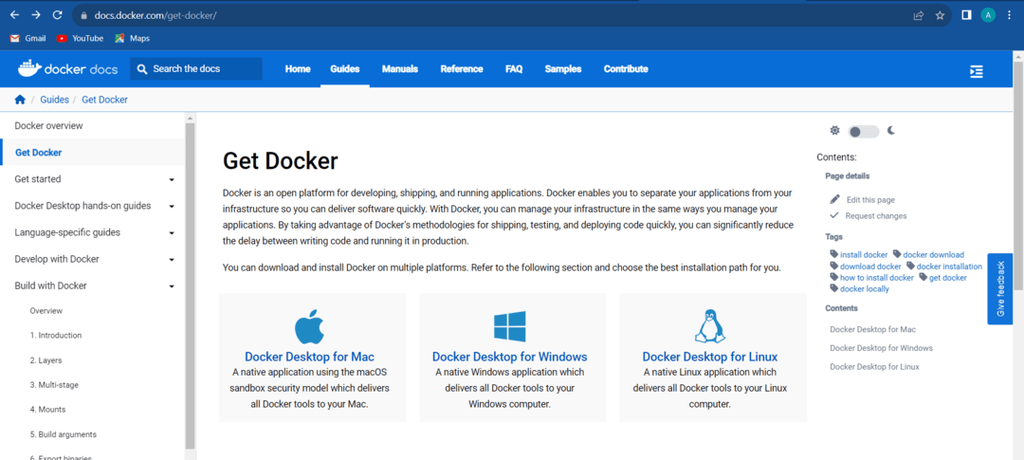The width and height of the screenshot is (1024, 460).
Task: Click the 'get docker' tag
Action: click(x=948, y=278)
